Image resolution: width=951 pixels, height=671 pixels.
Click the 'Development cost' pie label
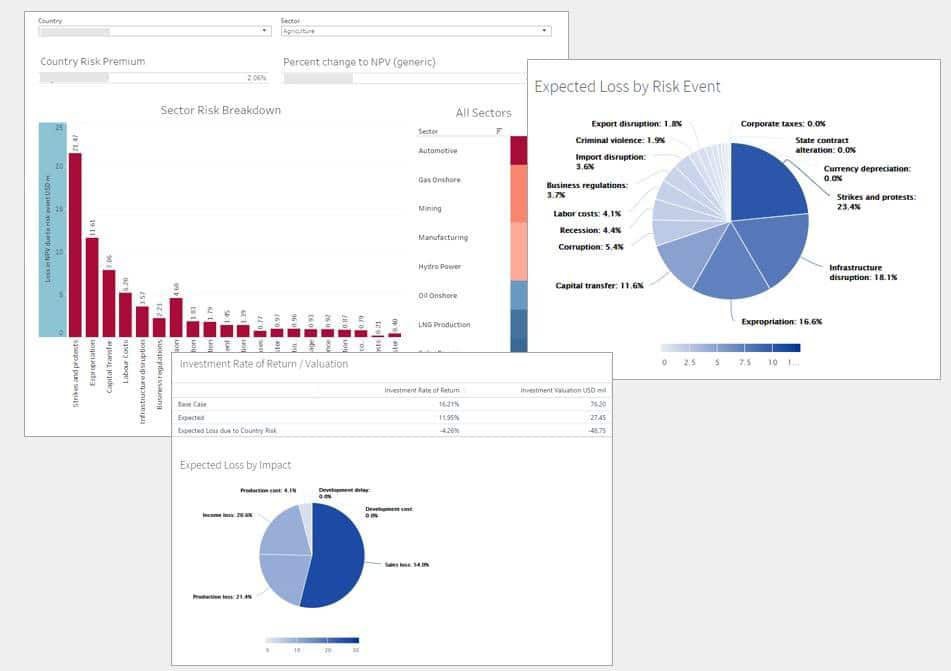click(x=389, y=512)
